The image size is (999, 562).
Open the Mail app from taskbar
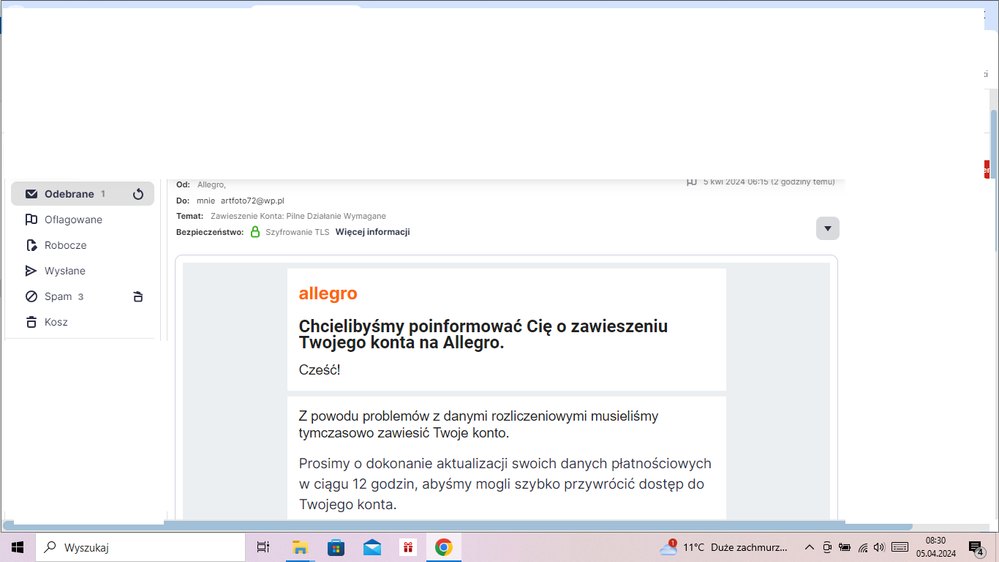tap(372, 547)
